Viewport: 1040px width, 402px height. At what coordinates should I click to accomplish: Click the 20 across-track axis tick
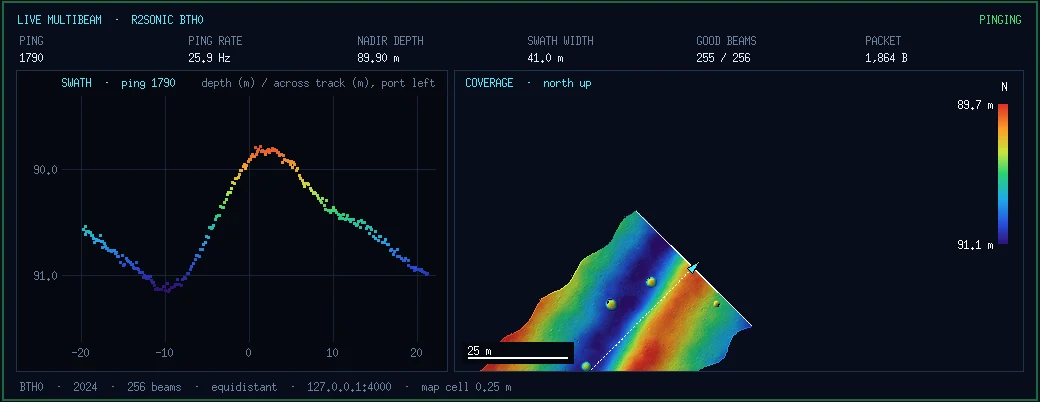tap(417, 353)
